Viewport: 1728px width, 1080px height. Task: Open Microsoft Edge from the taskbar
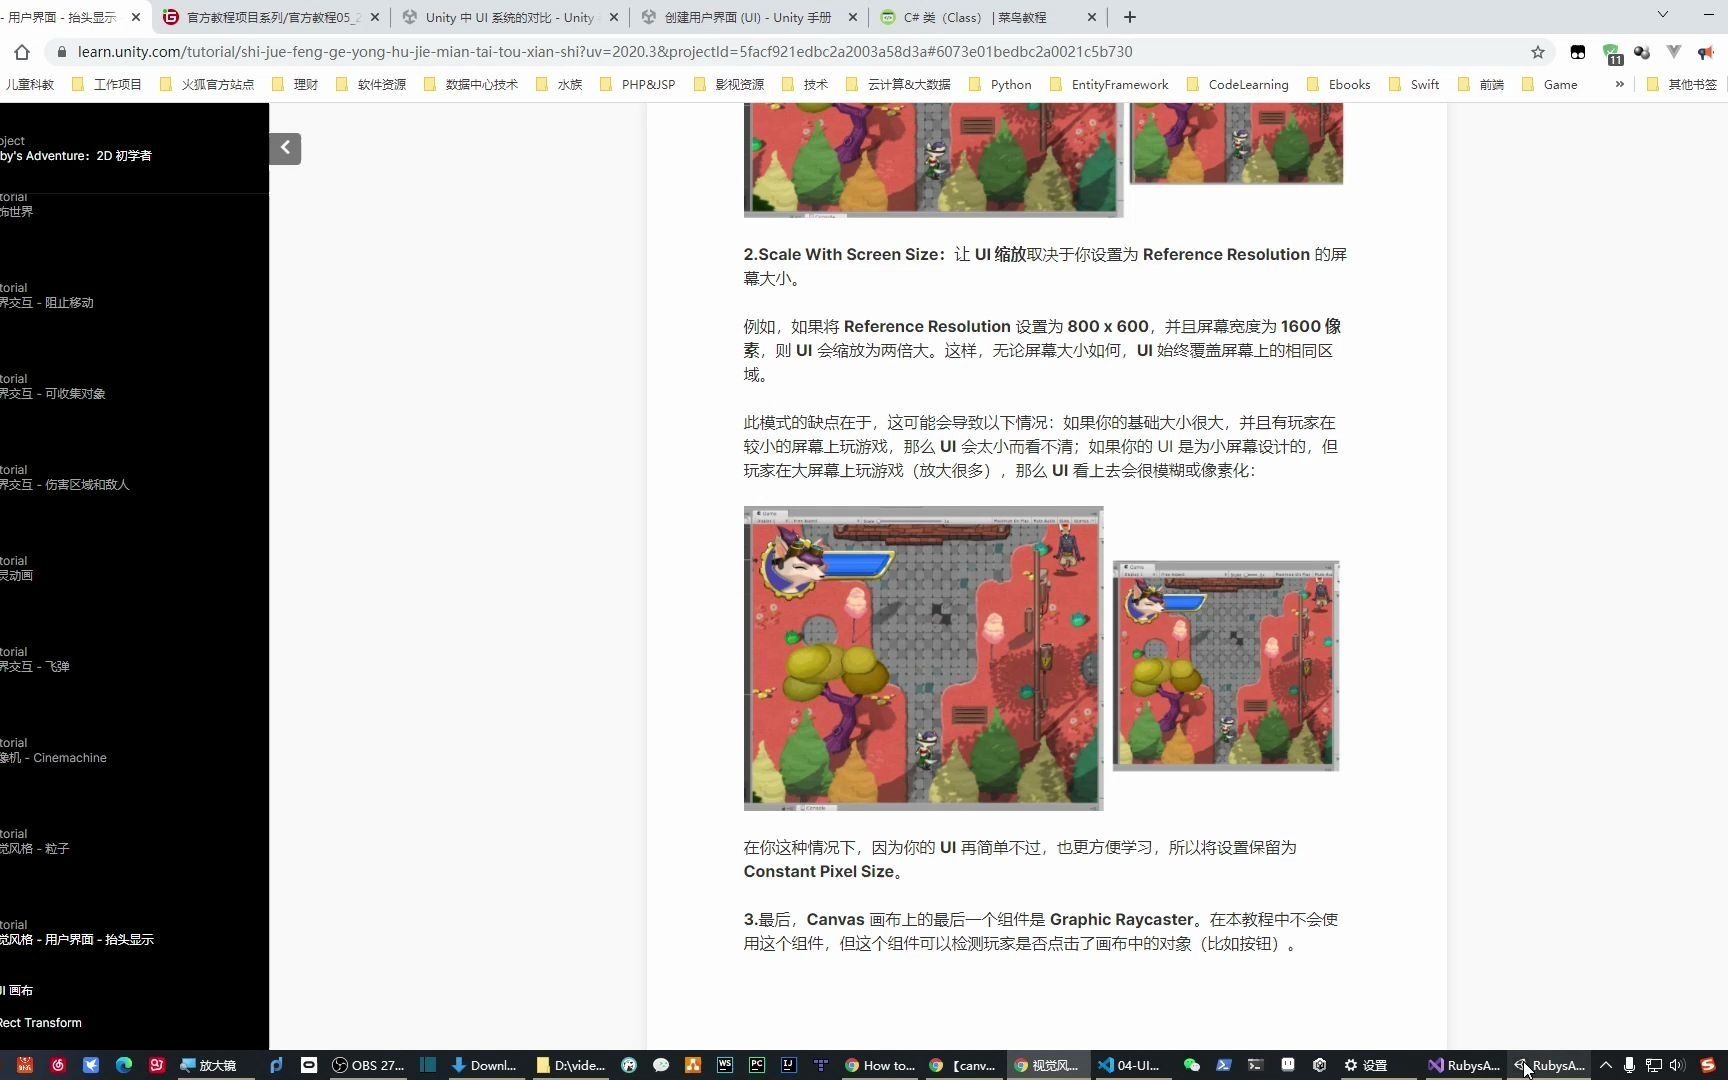[124, 1065]
